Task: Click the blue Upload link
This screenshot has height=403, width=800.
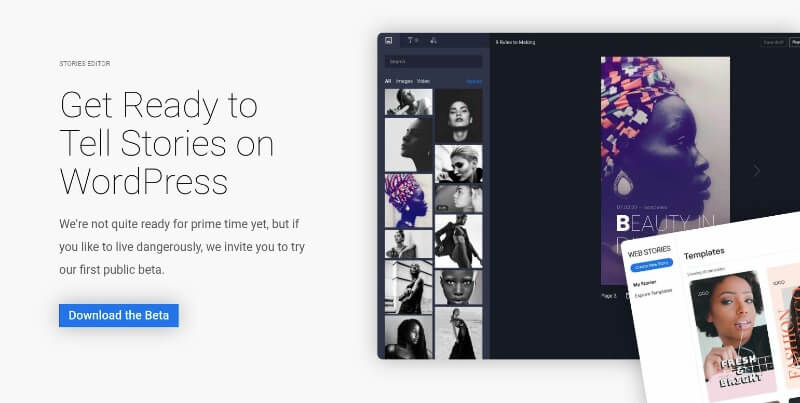Action: coord(474,81)
